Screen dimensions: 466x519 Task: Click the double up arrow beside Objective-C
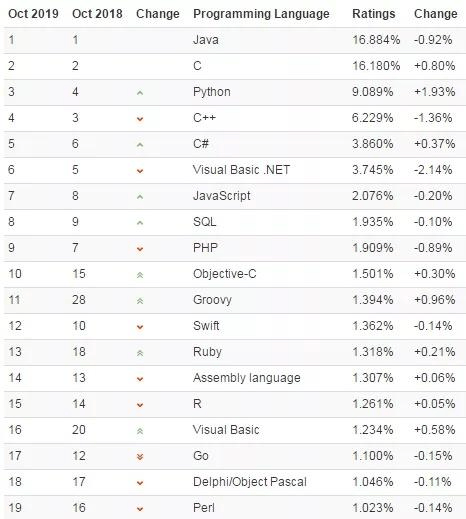(140, 275)
